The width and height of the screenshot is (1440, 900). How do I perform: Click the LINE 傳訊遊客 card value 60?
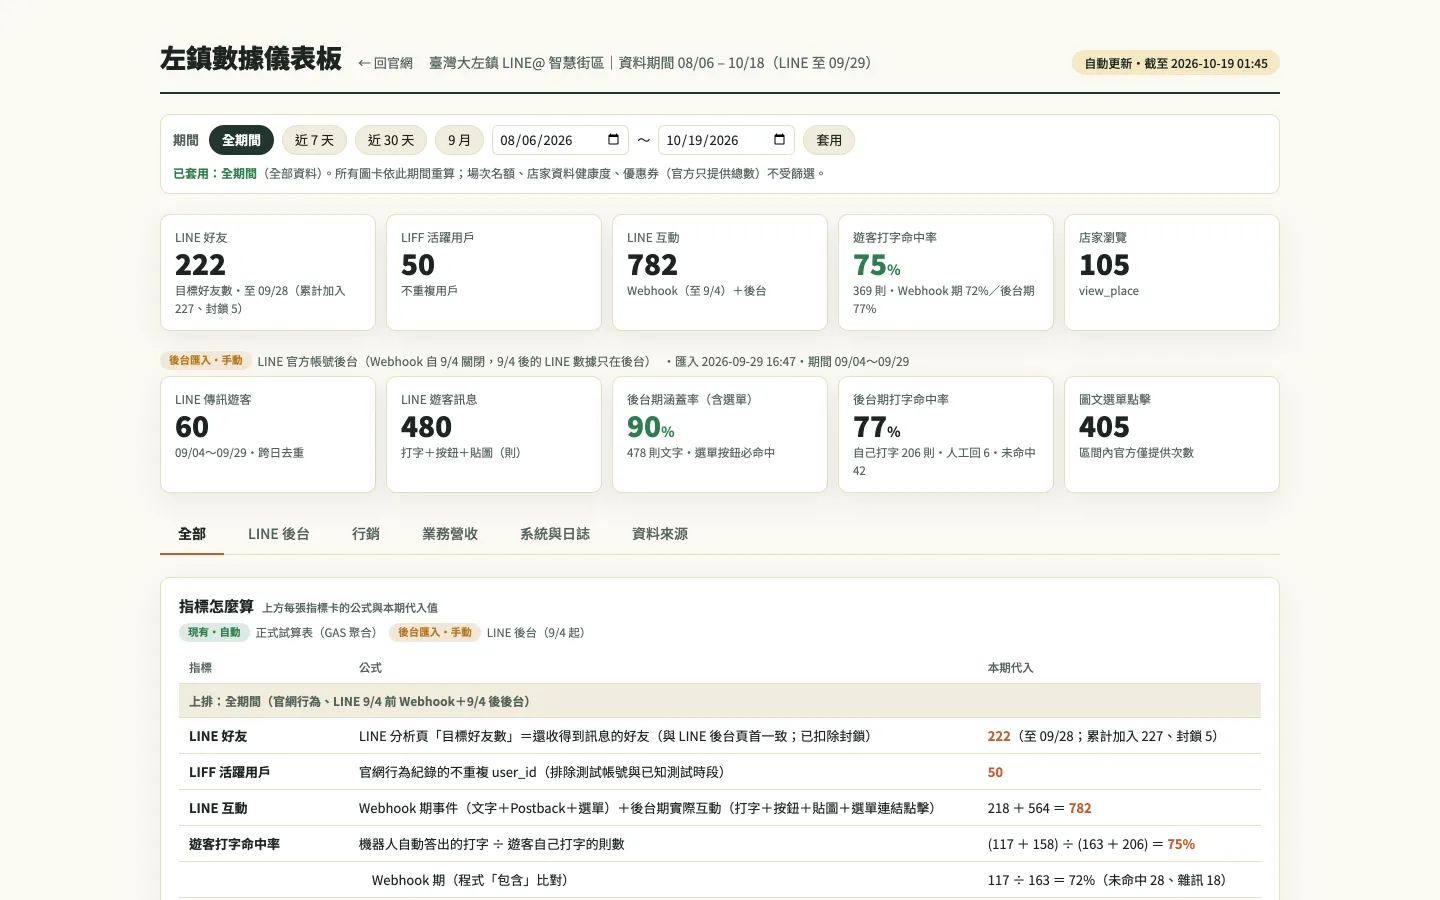coord(192,427)
